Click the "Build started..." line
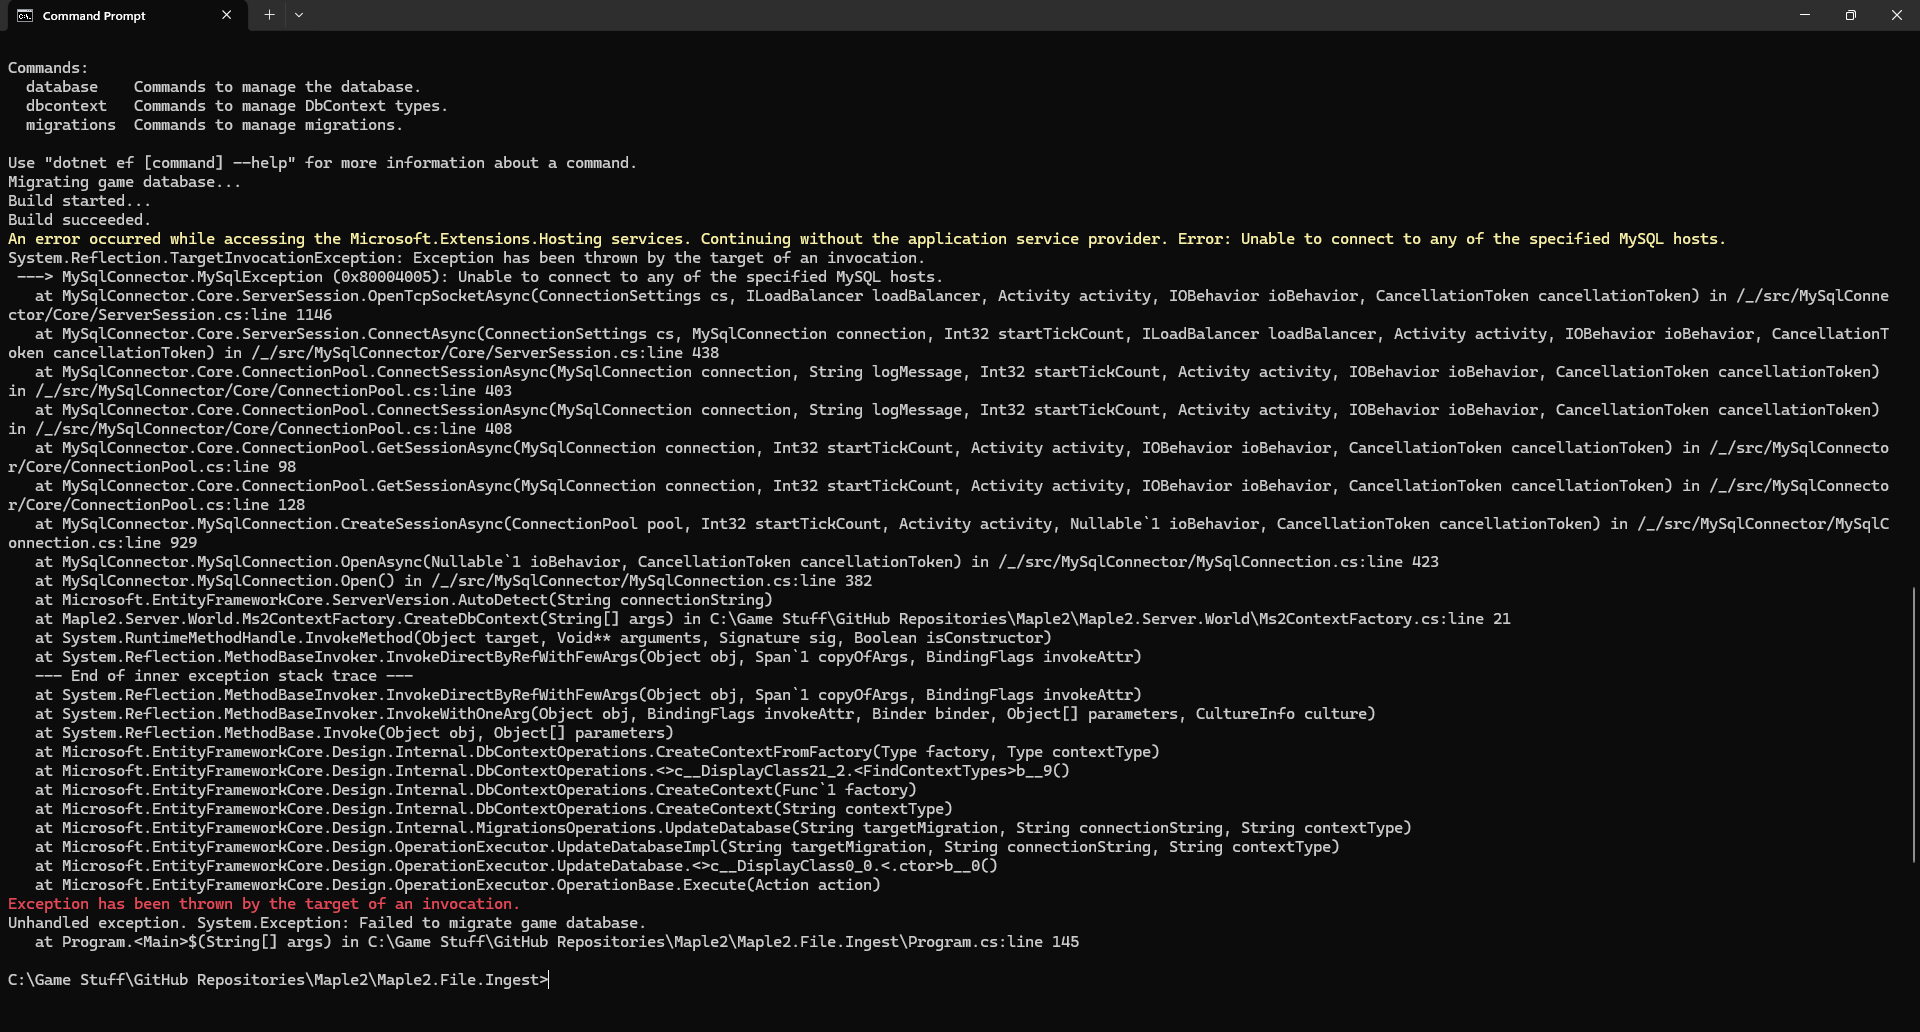The width and height of the screenshot is (1920, 1032). point(80,201)
